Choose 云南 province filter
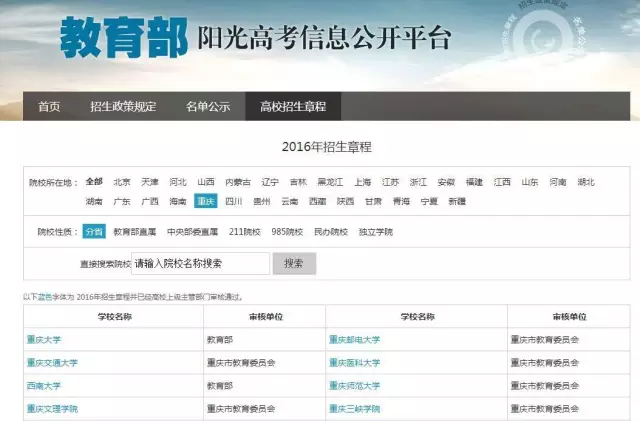This screenshot has width=640, height=421. tap(290, 201)
